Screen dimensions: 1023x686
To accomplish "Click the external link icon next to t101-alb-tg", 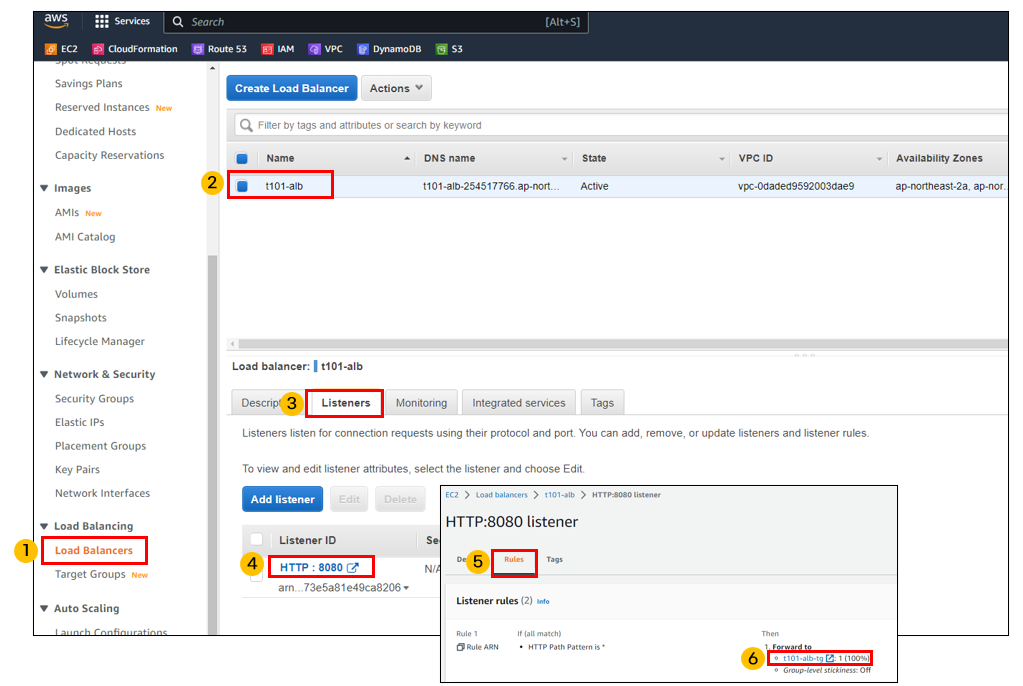I will point(830,658).
